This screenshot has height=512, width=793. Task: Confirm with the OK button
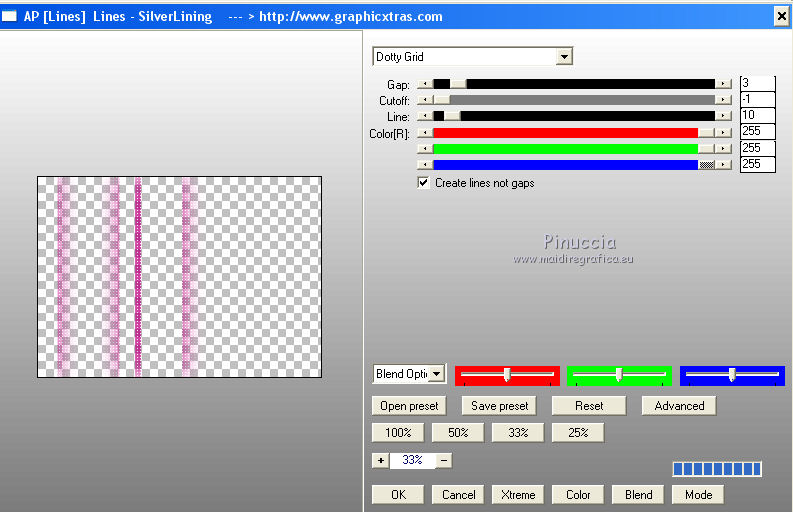(398, 495)
